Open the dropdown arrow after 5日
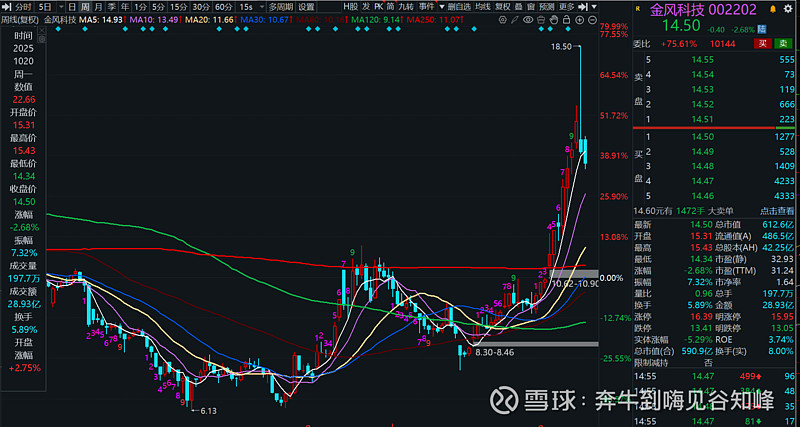 tap(61, 7)
